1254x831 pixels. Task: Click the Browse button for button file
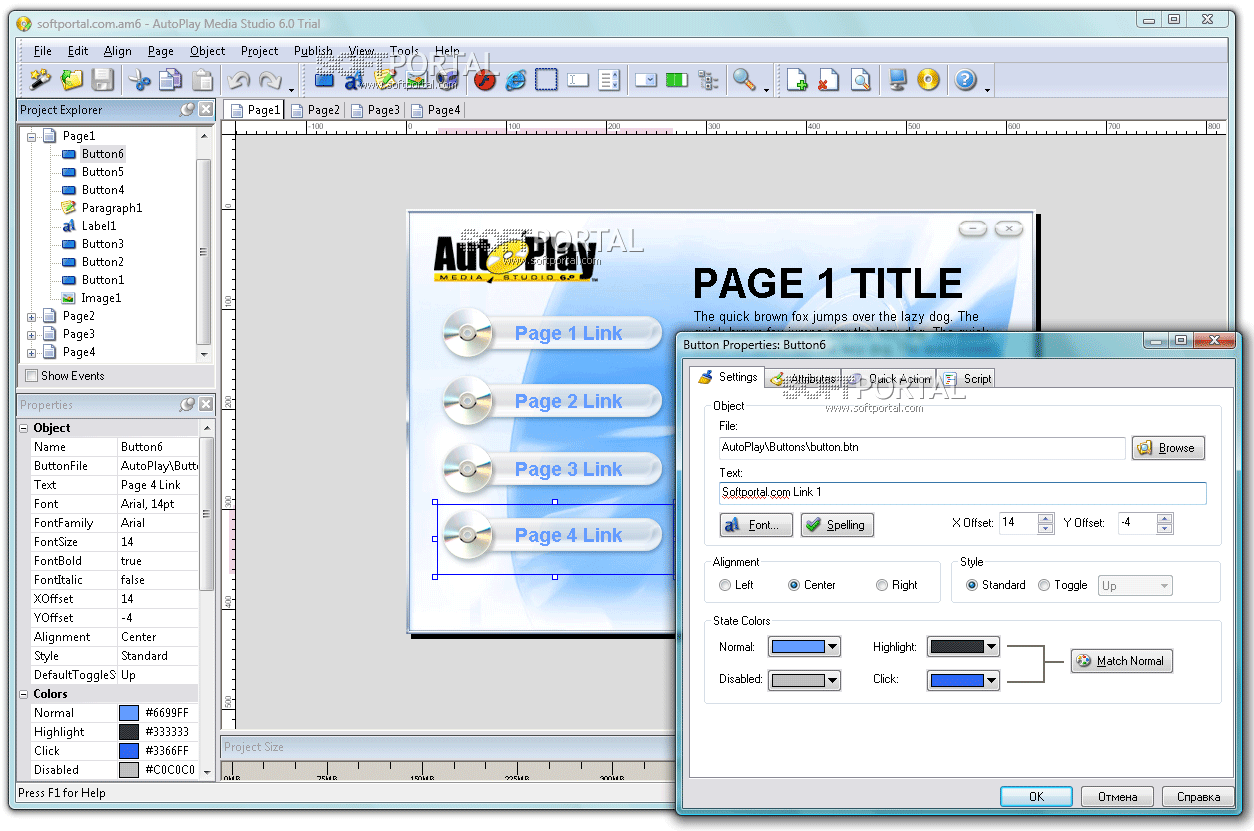[1168, 448]
